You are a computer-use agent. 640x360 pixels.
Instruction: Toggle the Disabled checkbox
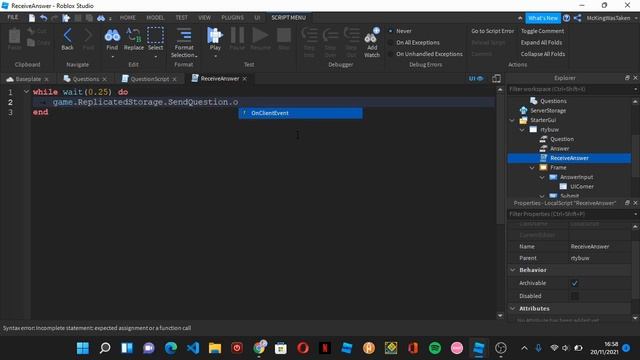point(575,296)
